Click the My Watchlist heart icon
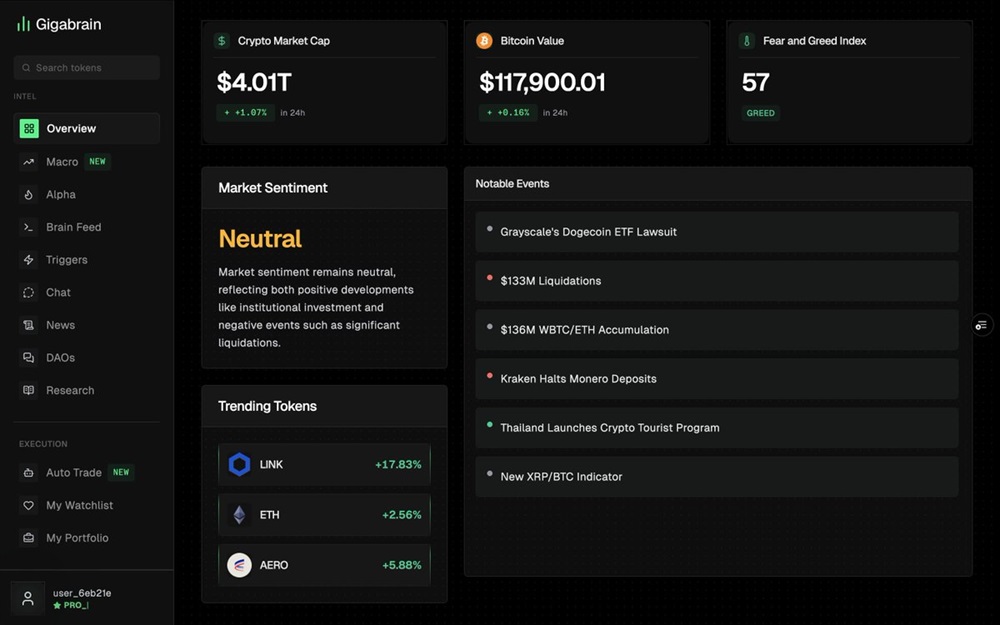 point(29,505)
